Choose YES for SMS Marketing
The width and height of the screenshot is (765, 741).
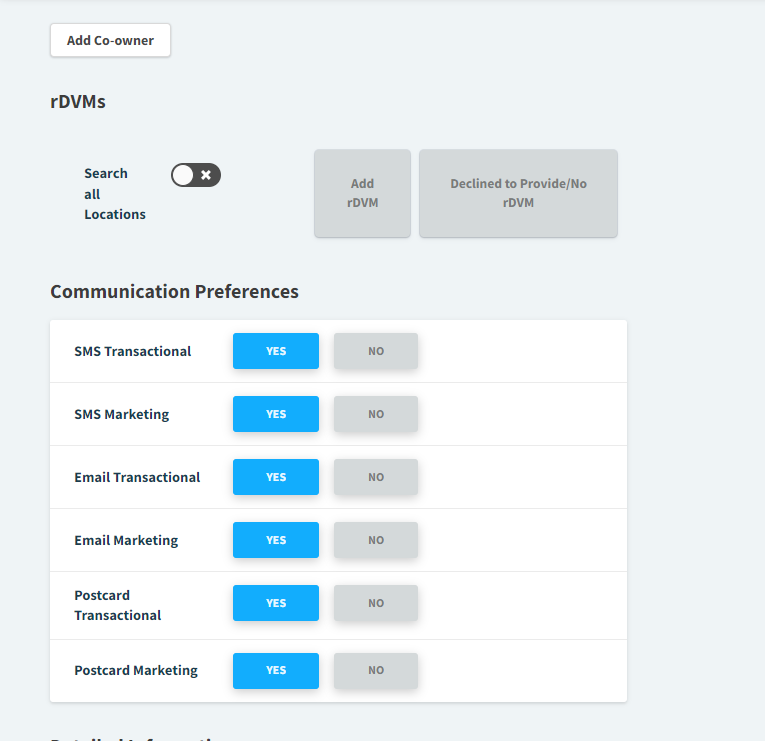click(276, 414)
